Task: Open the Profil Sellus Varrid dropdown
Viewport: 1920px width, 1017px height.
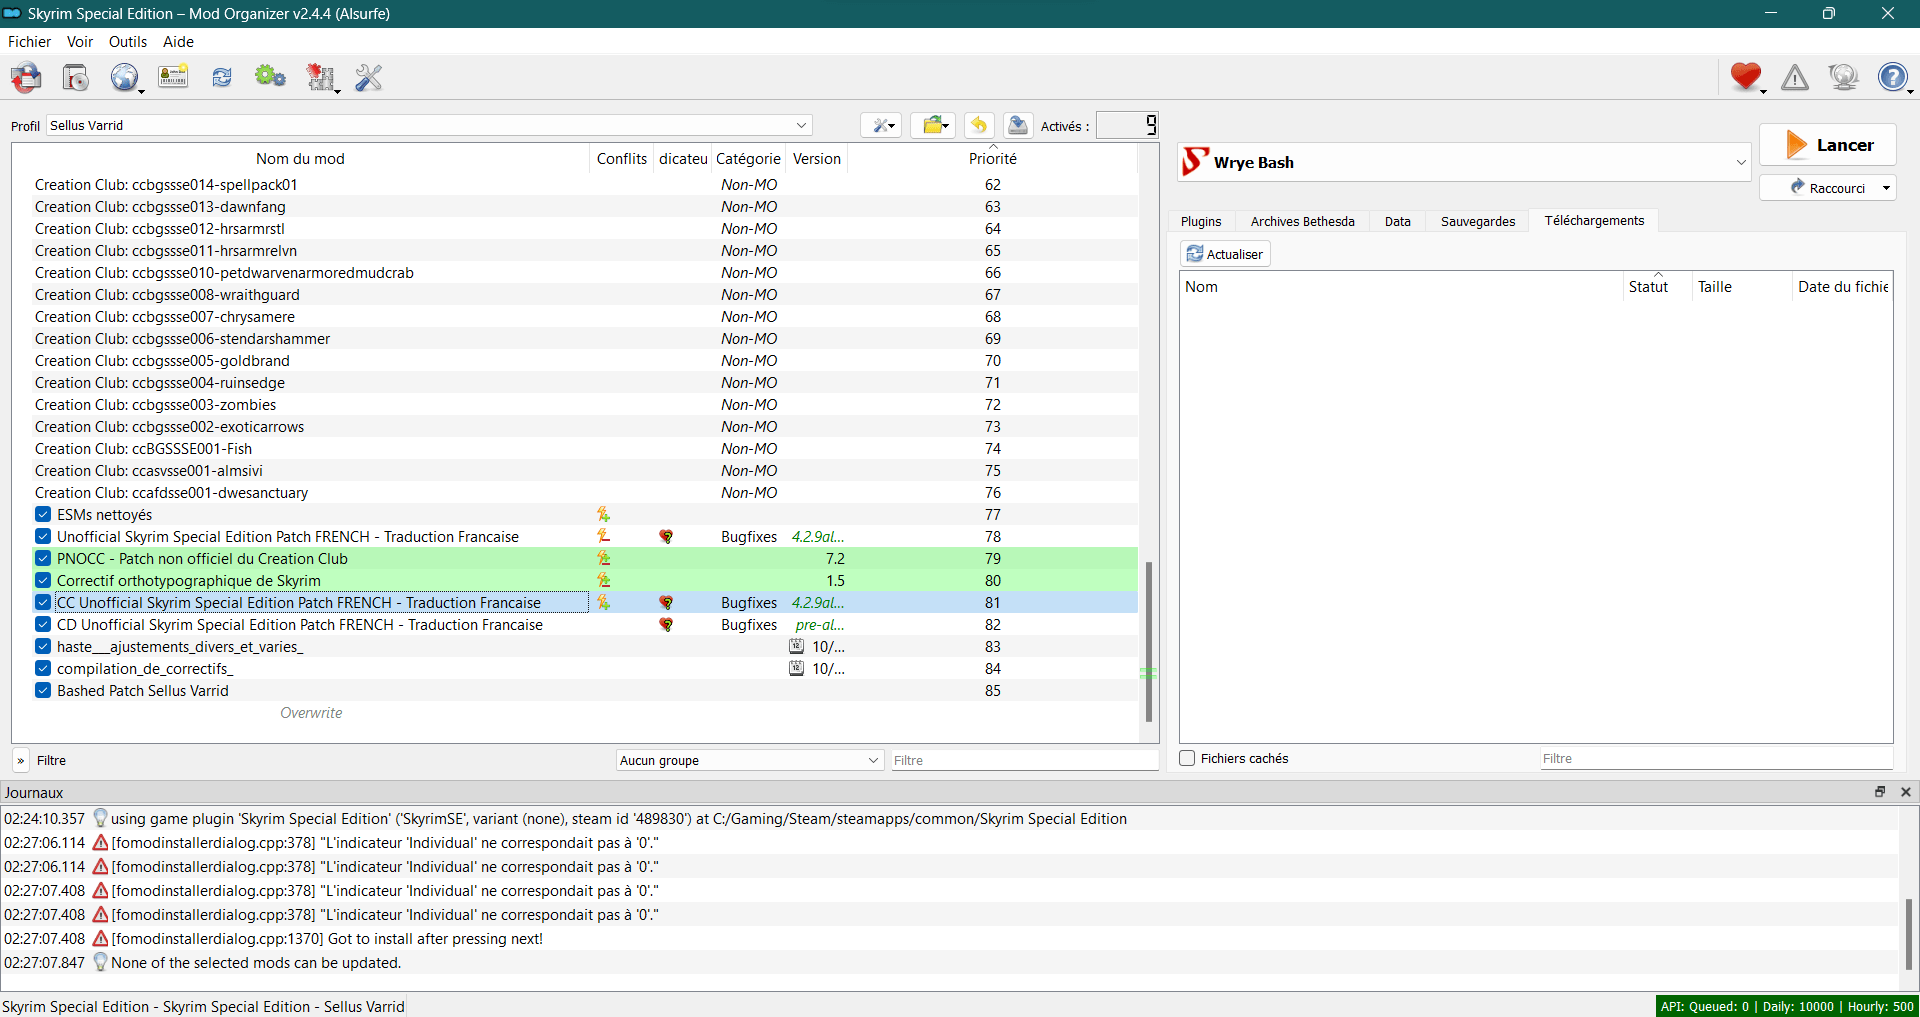Action: click(429, 125)
